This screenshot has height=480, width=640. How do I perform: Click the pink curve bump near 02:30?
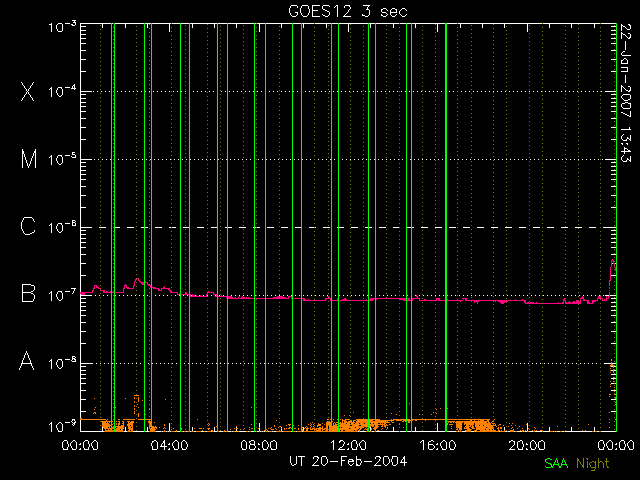click(138, 281)
